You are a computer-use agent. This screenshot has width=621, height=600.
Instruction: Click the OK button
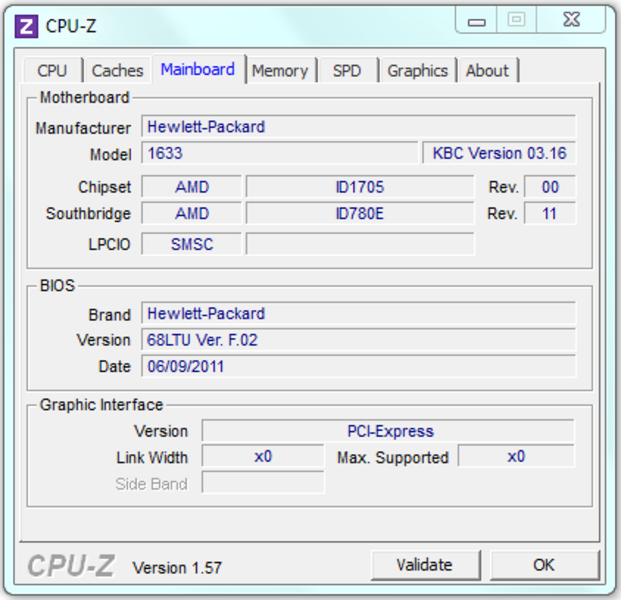[544, 565]
